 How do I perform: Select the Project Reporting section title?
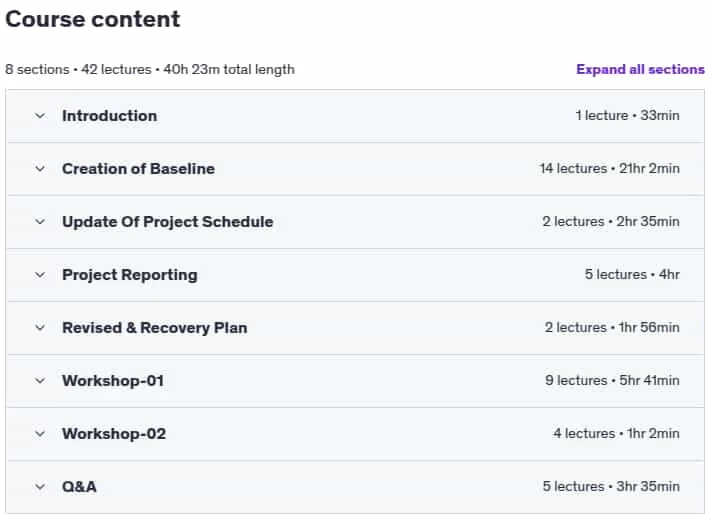[130, 275]
